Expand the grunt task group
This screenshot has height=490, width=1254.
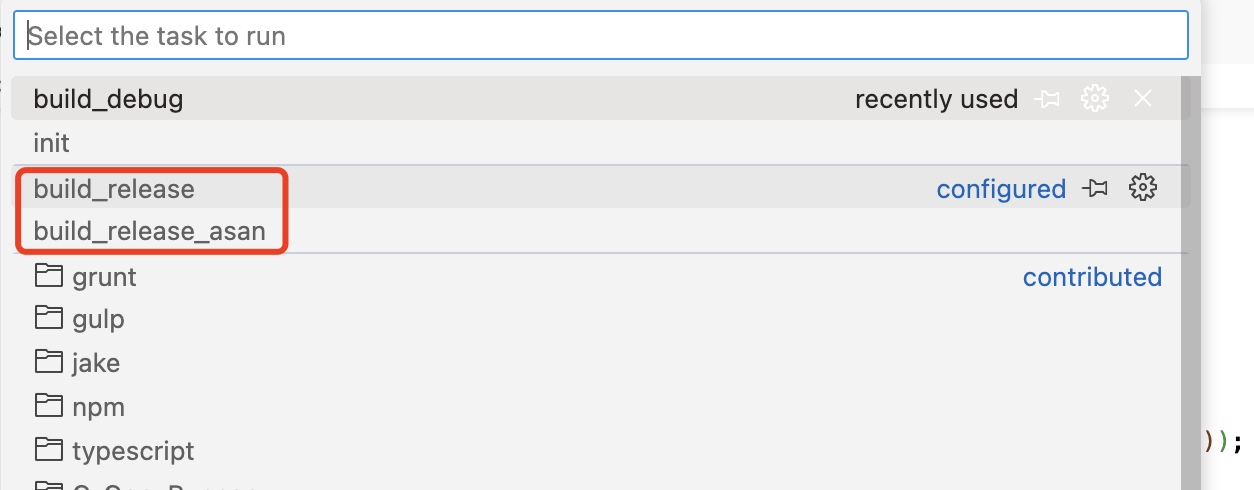tap(596, 276)
